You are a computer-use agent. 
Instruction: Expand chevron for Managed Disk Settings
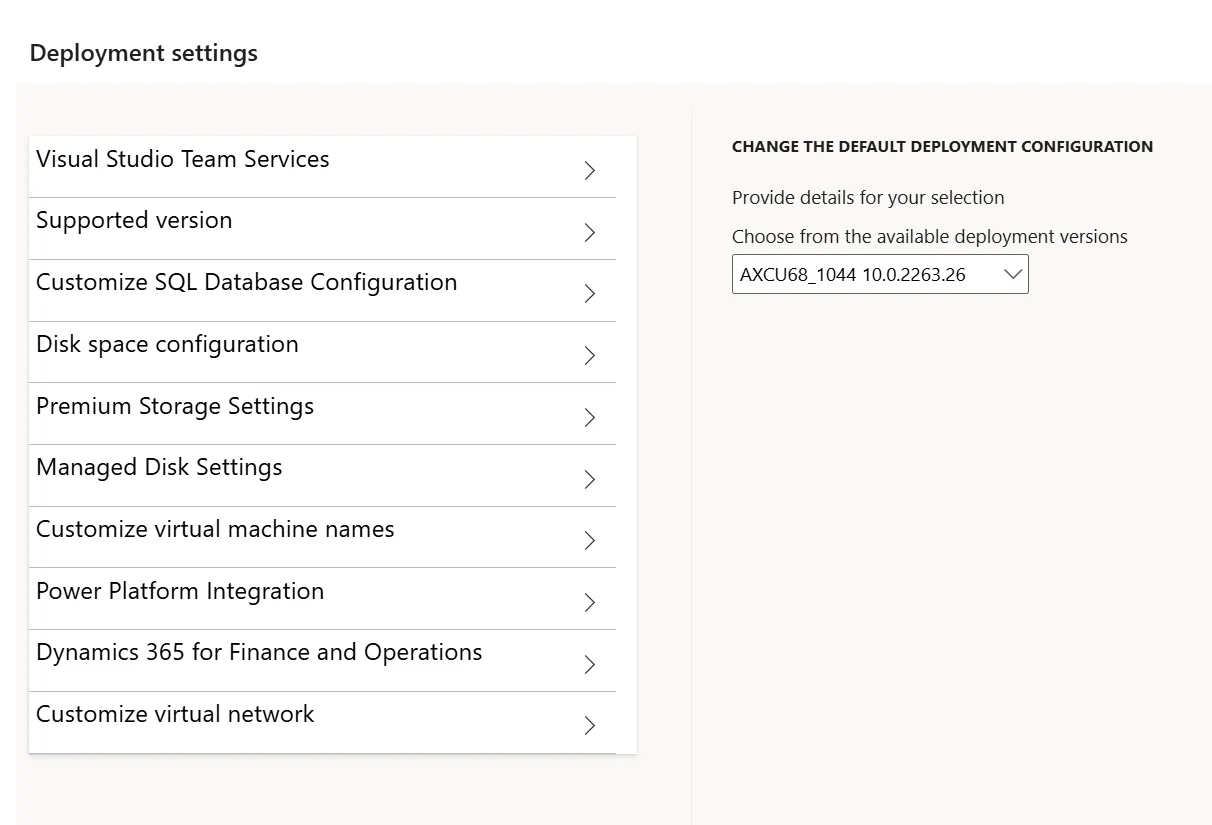[x=590, y=480]
